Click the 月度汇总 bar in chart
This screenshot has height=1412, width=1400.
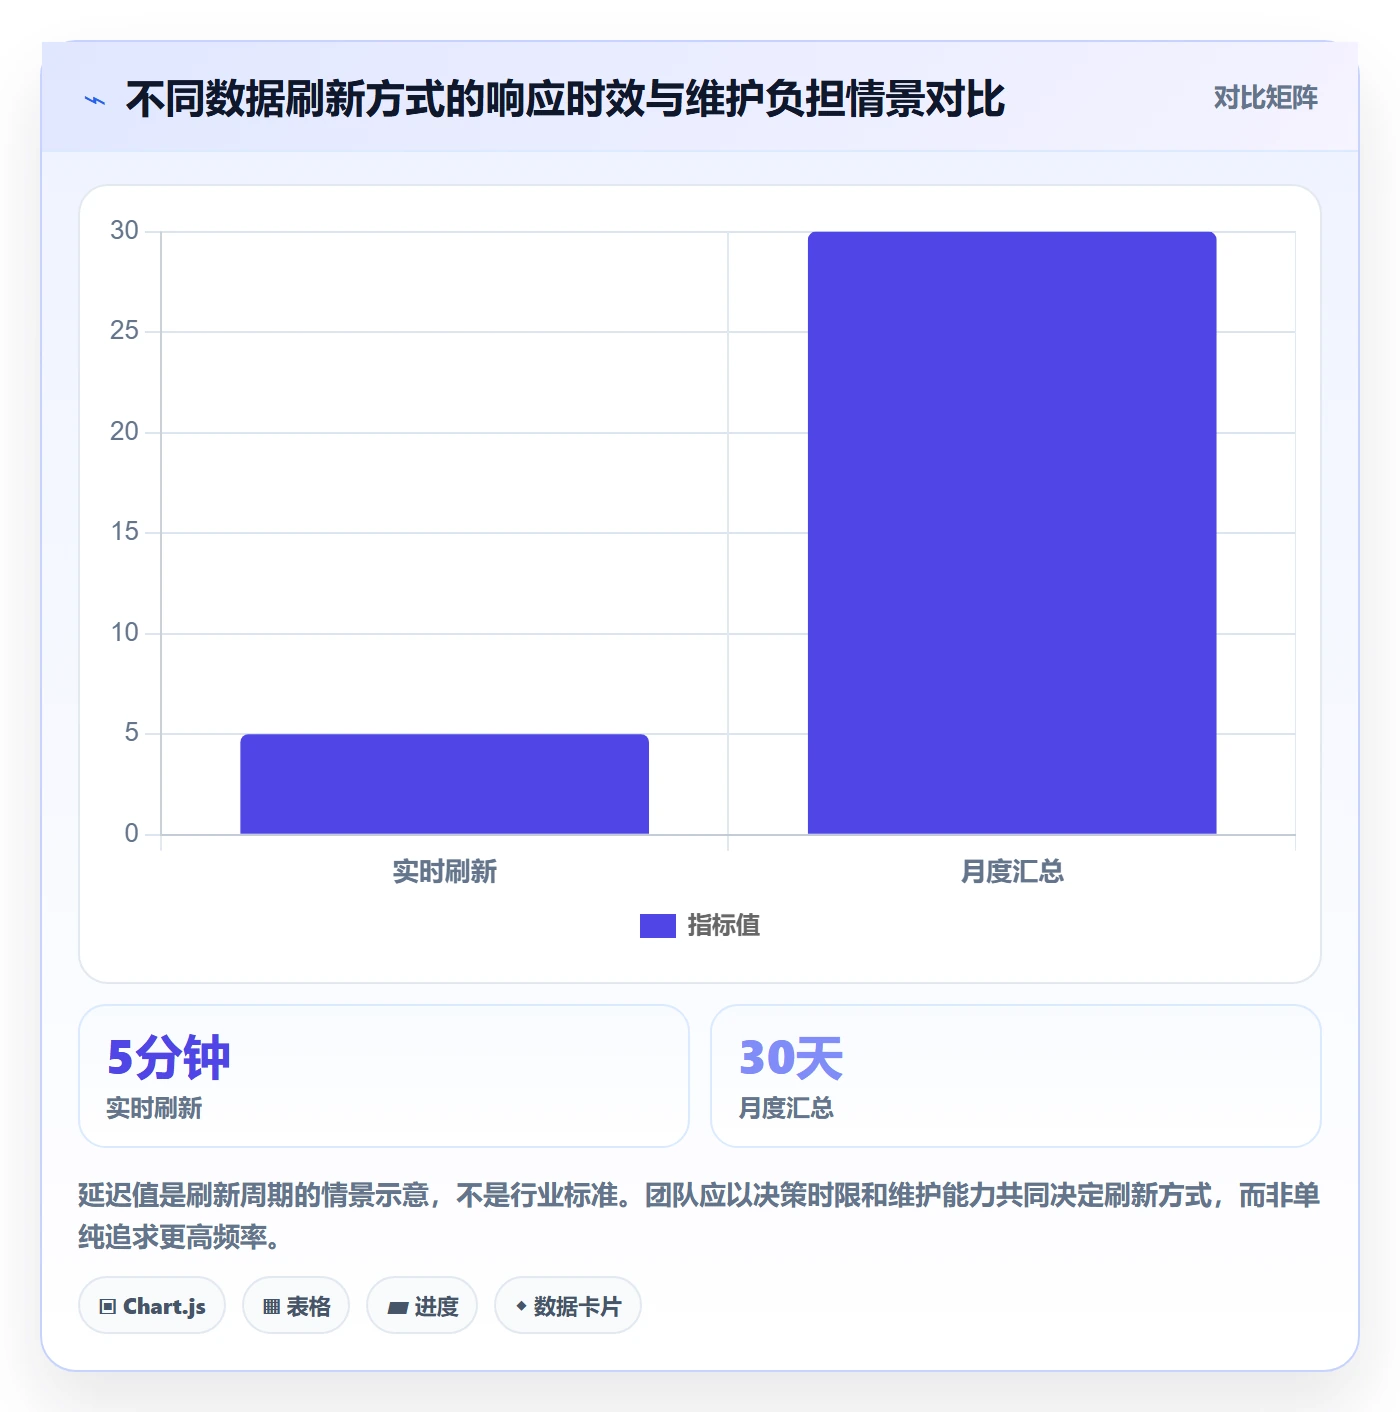click(x=1012, y=533)
